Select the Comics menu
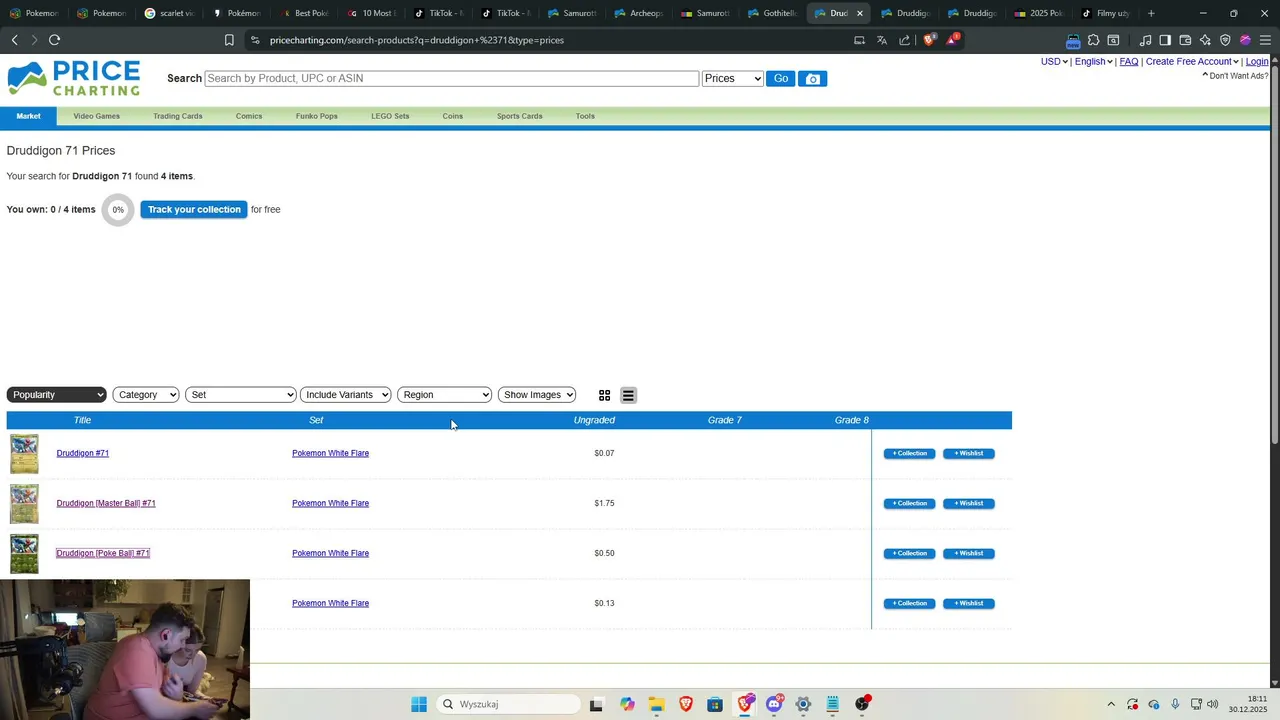Screen dimensions: 1280x720 click(249, 116)
